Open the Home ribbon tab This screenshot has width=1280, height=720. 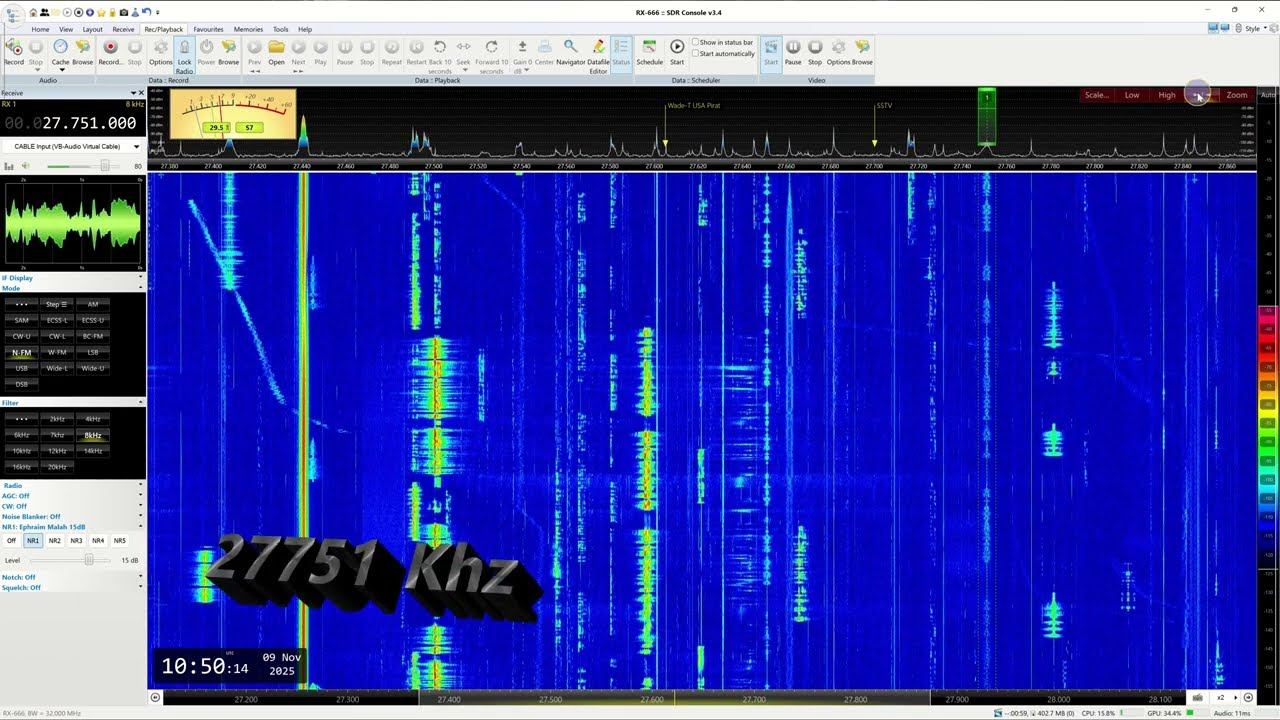point(40,29)
